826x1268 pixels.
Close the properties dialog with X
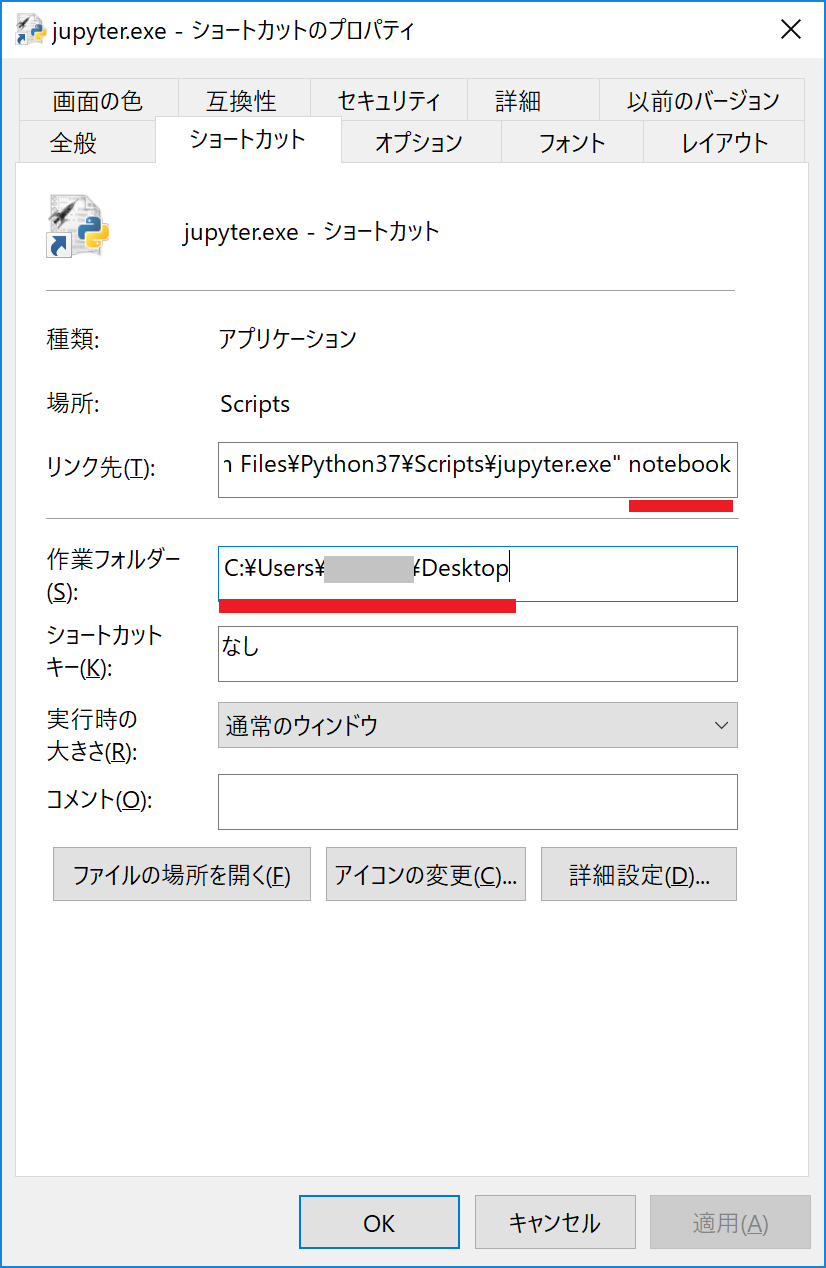click(x=790, y=29)
